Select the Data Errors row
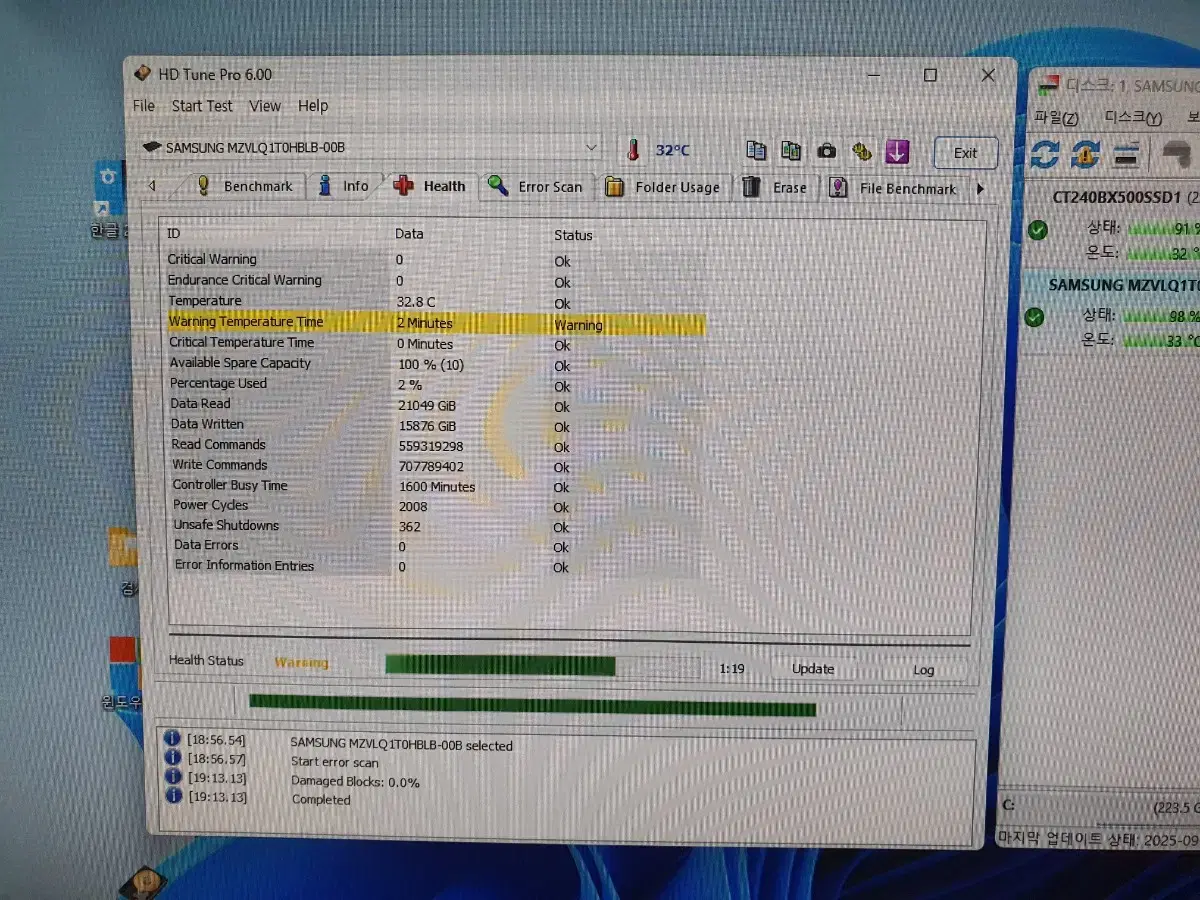 (436, 546)
